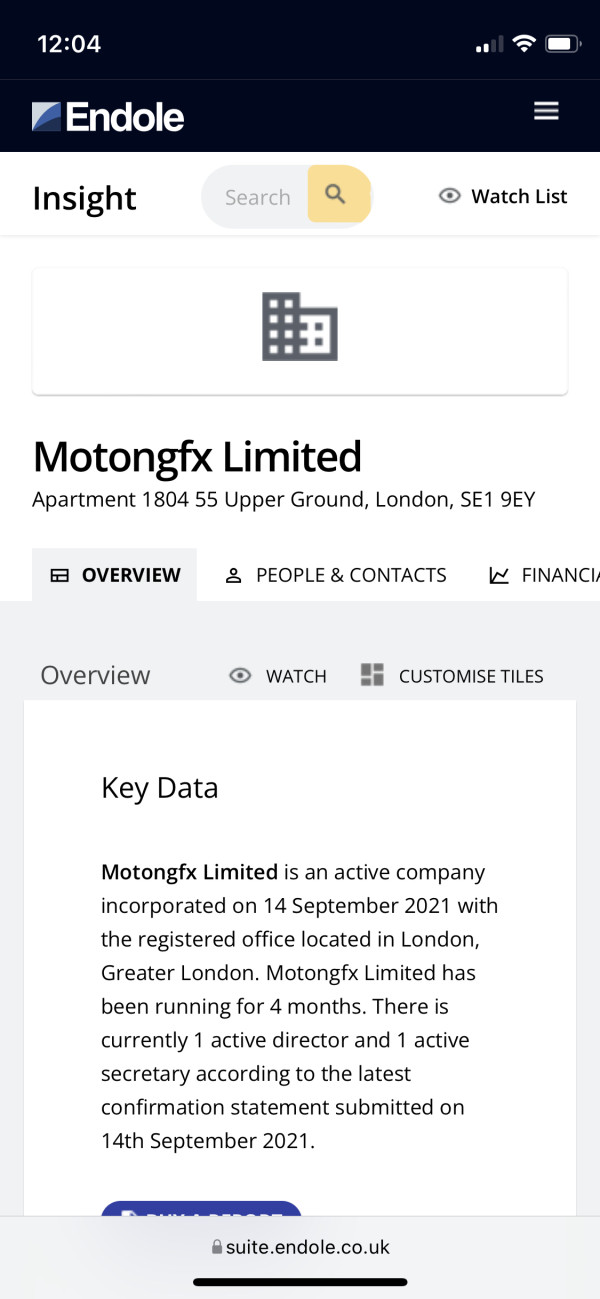Click the suite.endole.co.uk address bar
This screenshot has height=1299, width=600.
(300, 1247)
